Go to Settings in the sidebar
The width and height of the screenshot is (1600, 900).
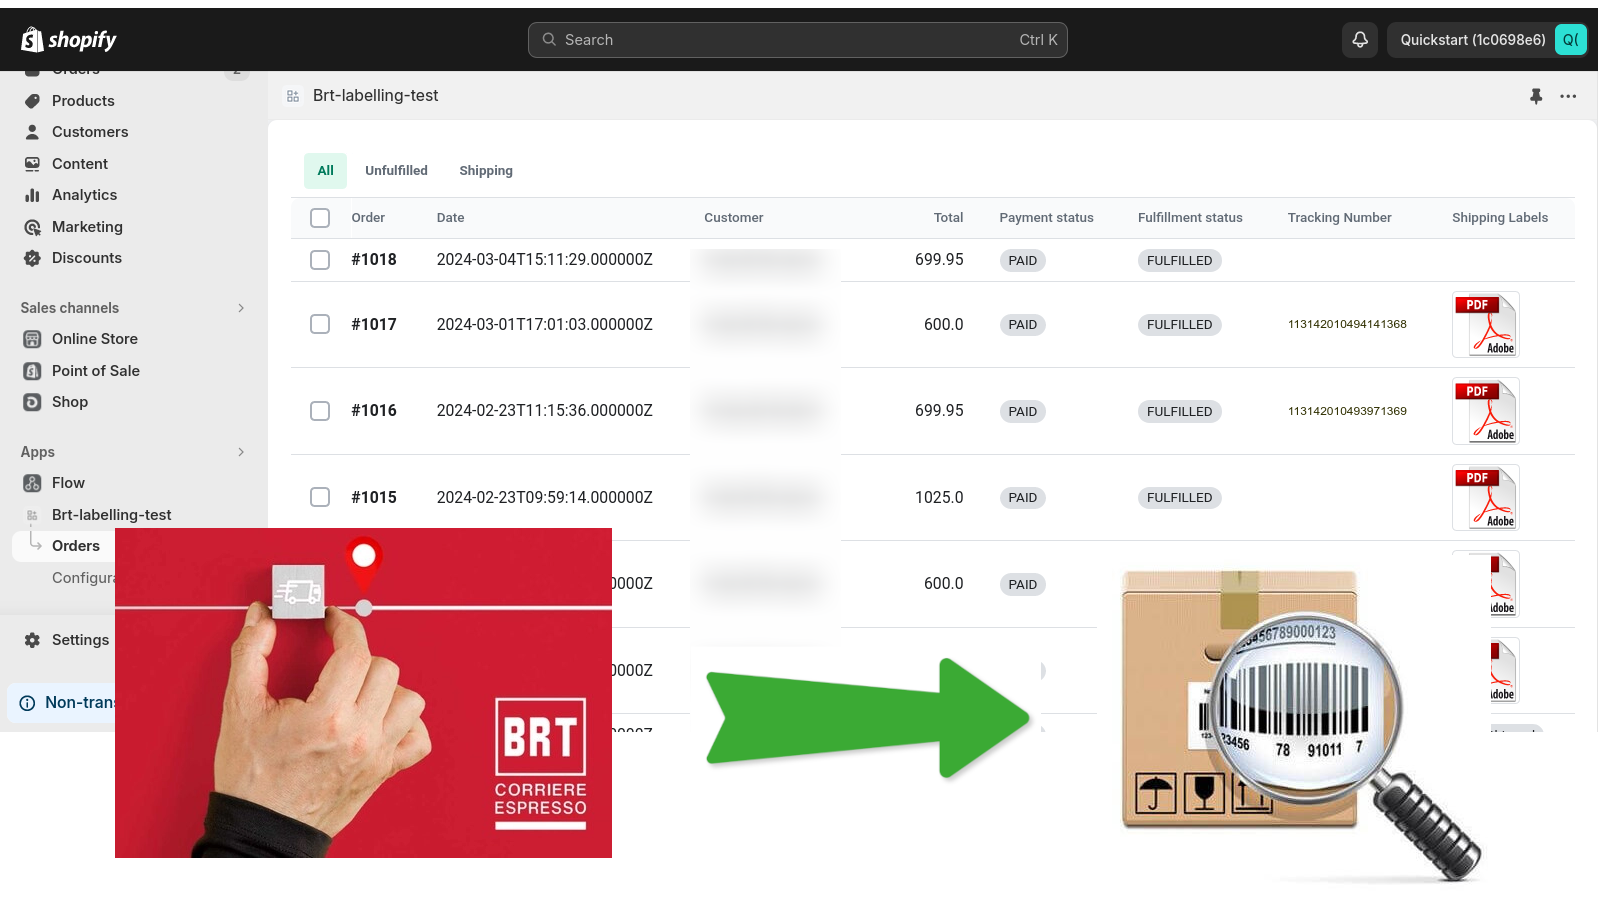coord(80,640)
